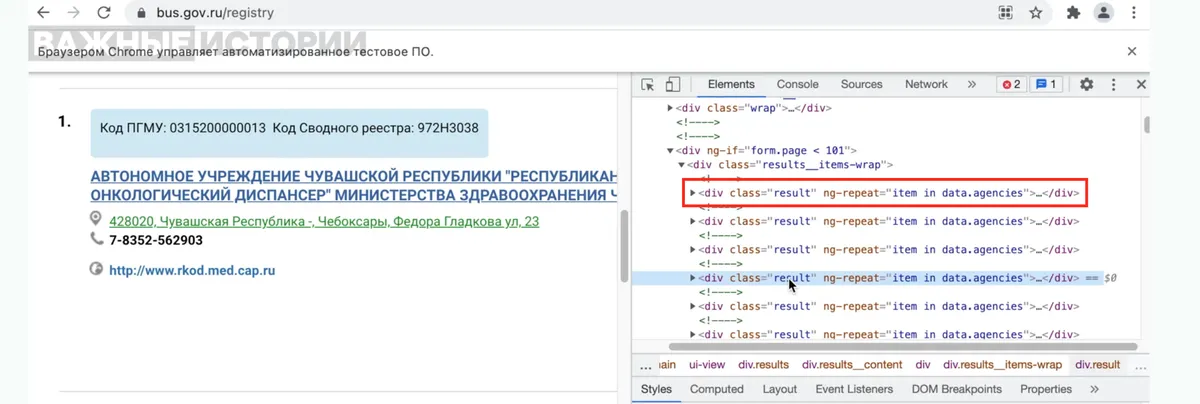Go back to the previous page
This screenshot has width=1200, height=404.
(43, 13)
